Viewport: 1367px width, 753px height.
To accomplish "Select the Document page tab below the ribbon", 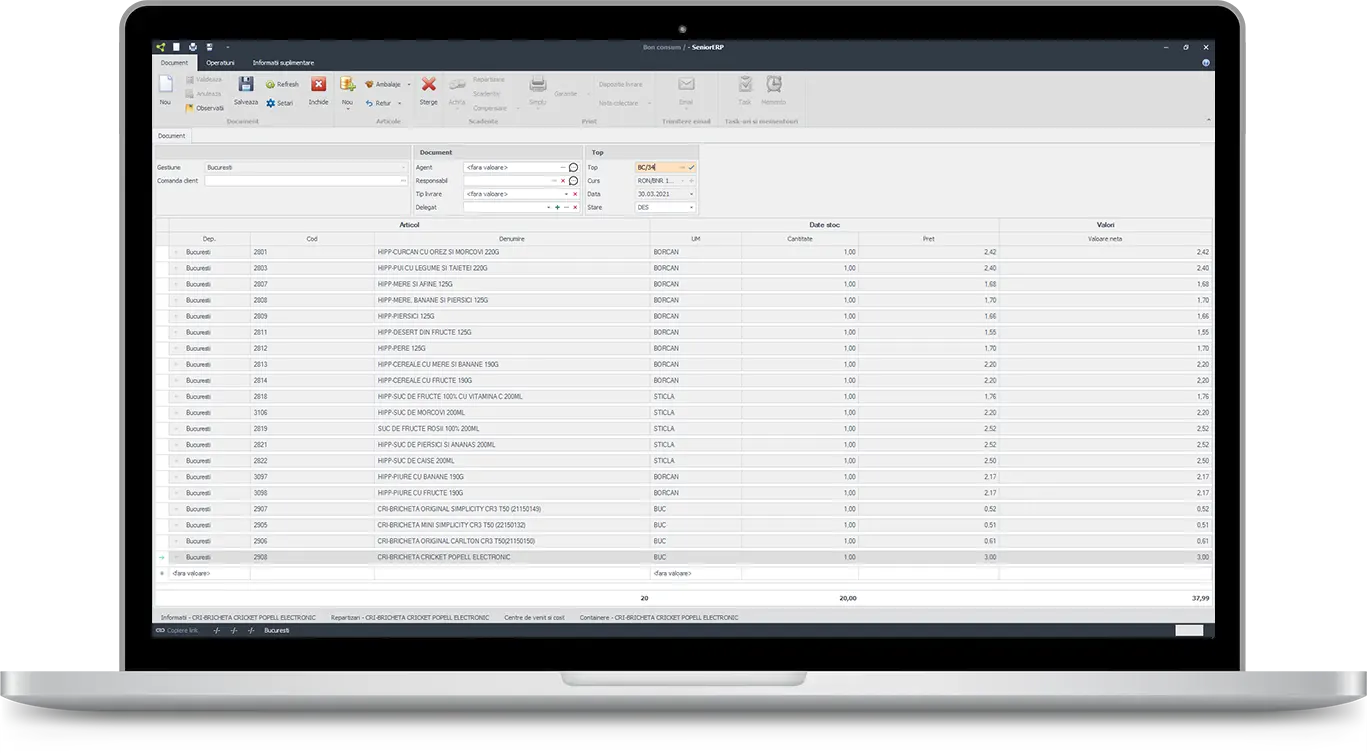I will pyautogui.click(x=171, y=136).
